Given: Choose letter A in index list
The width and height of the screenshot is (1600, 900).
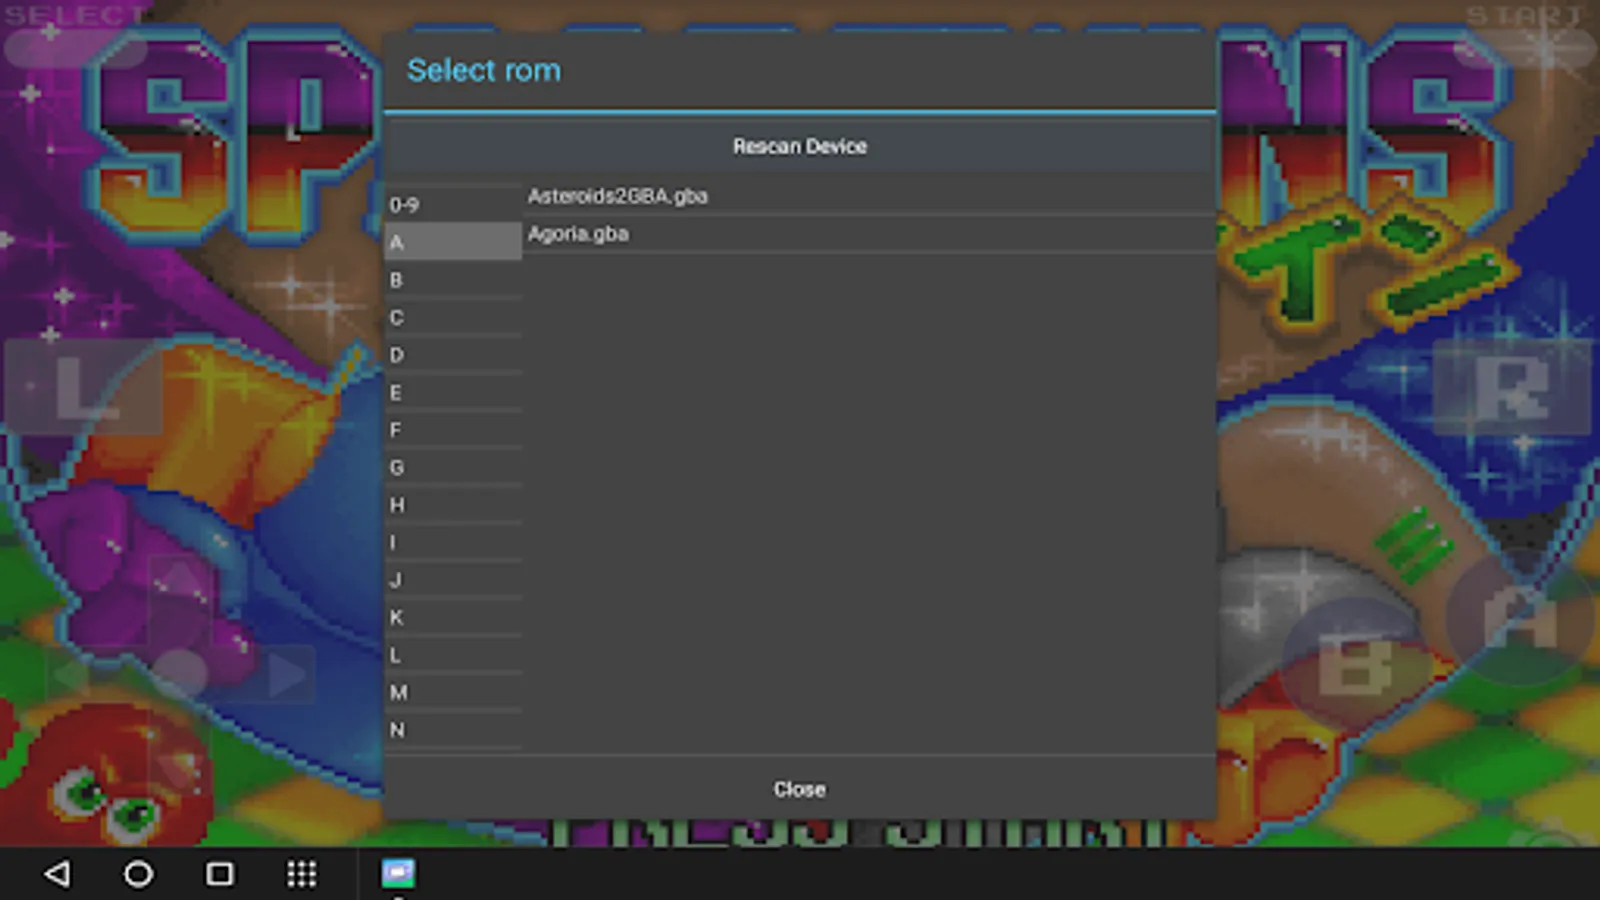Looking at the screenshot, I should pos(453,242).
